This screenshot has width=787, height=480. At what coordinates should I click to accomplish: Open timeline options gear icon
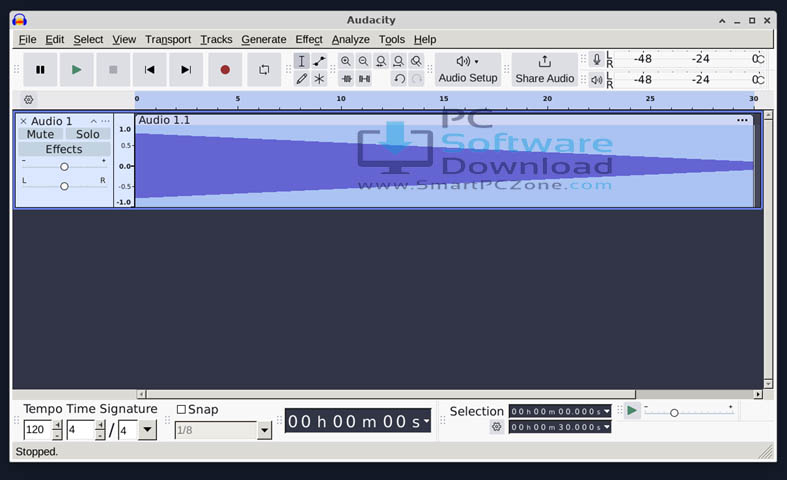(x=29, y=99)
